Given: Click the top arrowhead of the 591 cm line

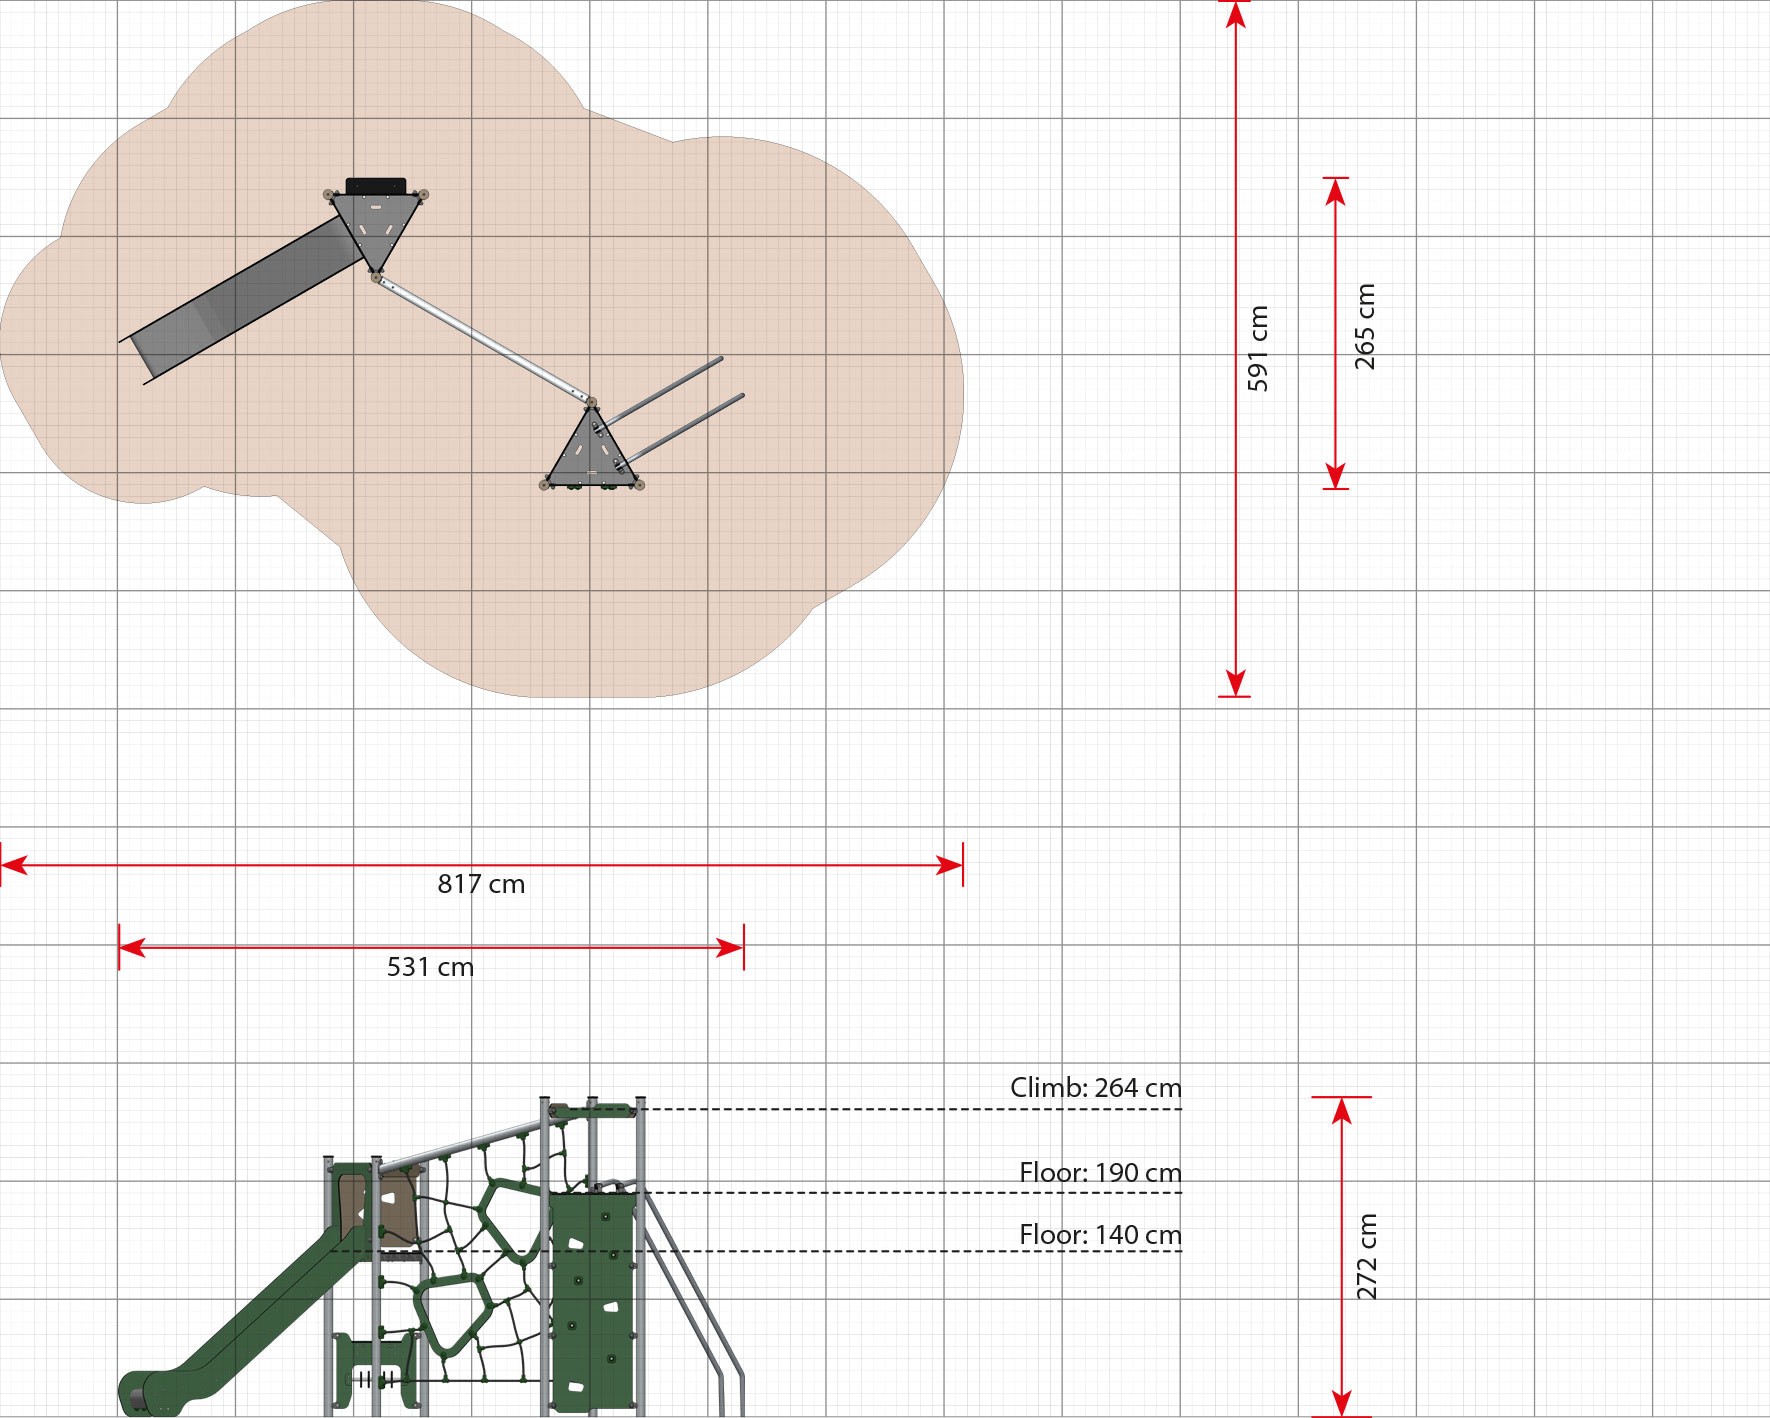Looking at the screenshot, I should click(x=1236, y=14).
